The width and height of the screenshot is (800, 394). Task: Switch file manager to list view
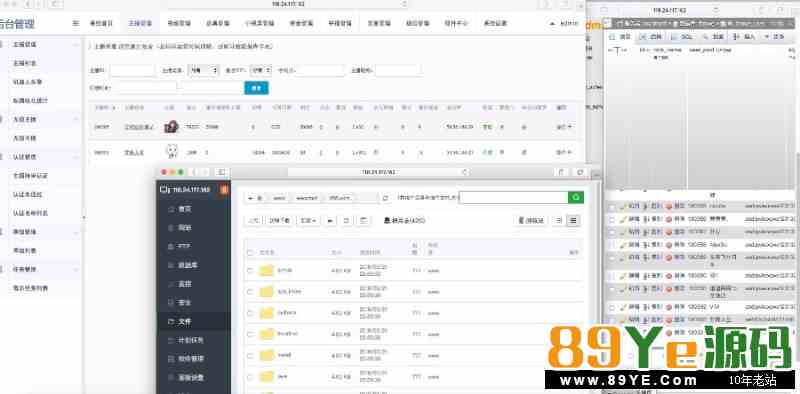point(573,220)
